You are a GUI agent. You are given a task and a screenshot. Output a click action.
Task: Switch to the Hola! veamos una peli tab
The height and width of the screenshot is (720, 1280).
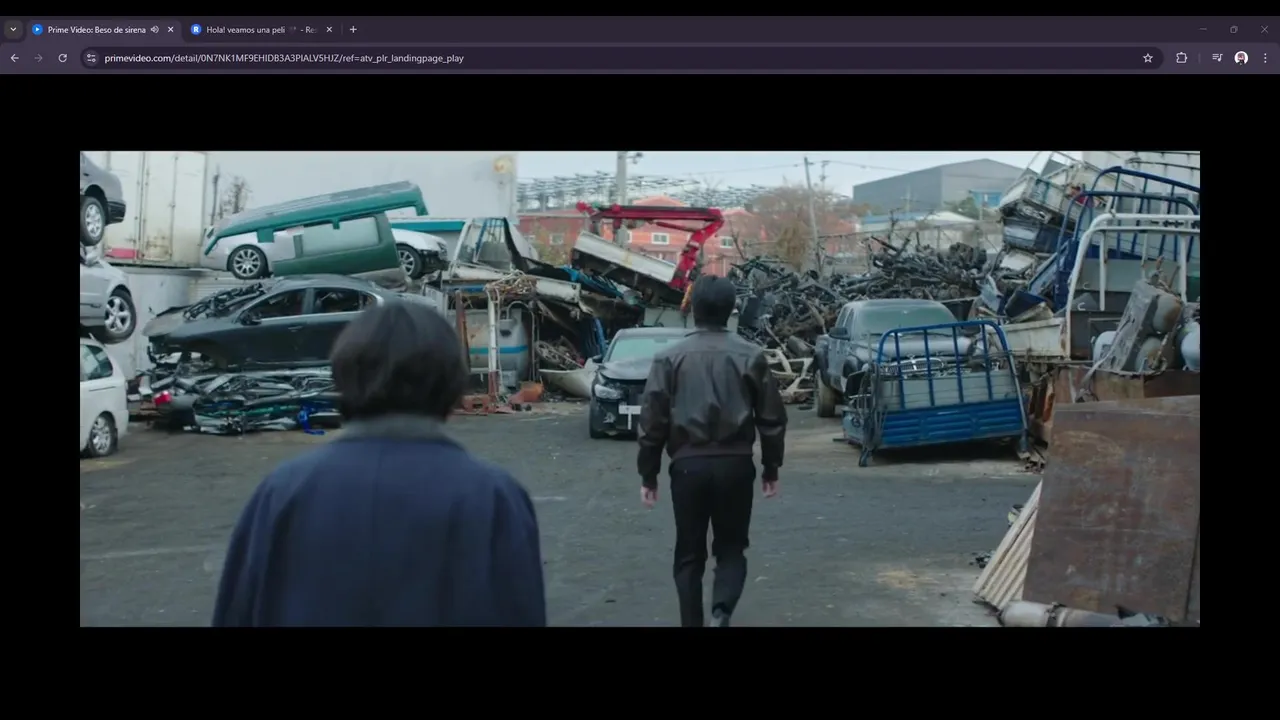(x=262, y=30)
